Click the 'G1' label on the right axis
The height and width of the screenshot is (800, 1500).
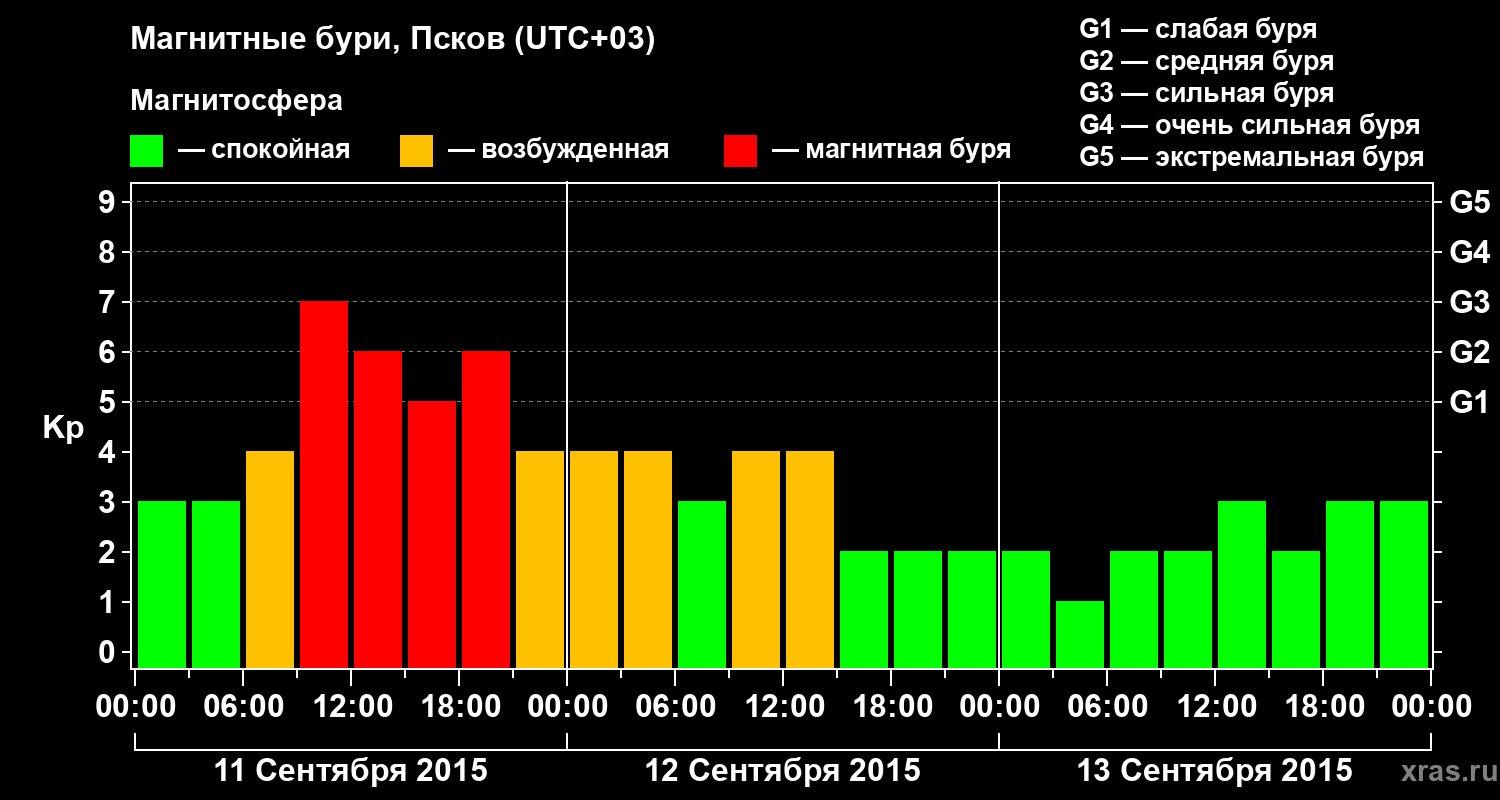coord(1470,402)
